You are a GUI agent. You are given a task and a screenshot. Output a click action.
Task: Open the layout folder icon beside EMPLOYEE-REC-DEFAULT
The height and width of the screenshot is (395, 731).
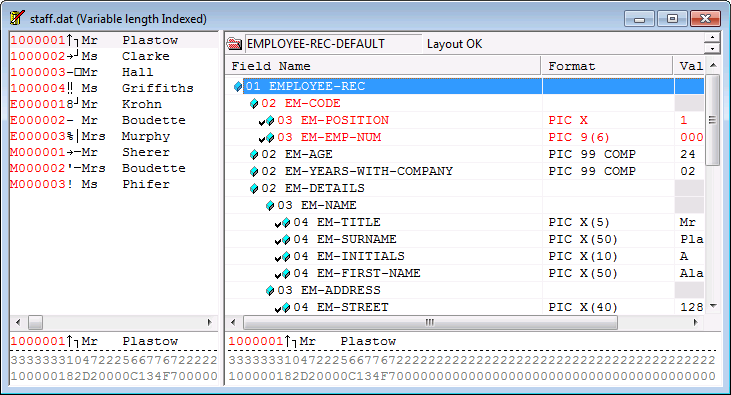[234, 44]
